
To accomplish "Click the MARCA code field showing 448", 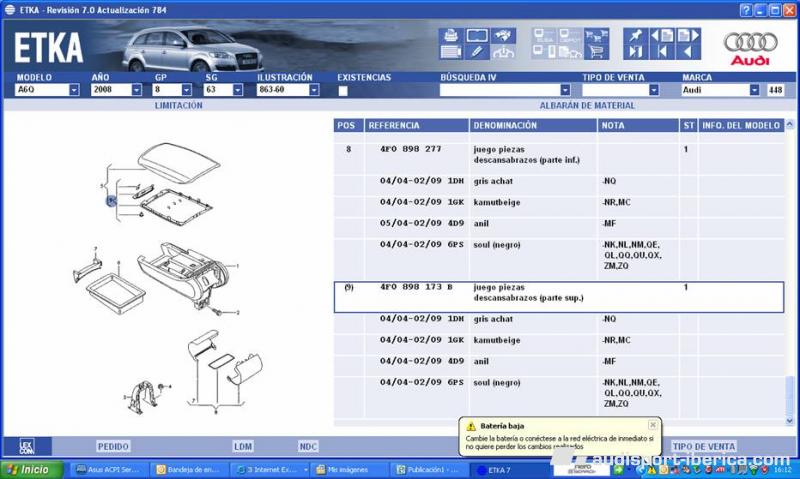I will click(x=776, y=90).
